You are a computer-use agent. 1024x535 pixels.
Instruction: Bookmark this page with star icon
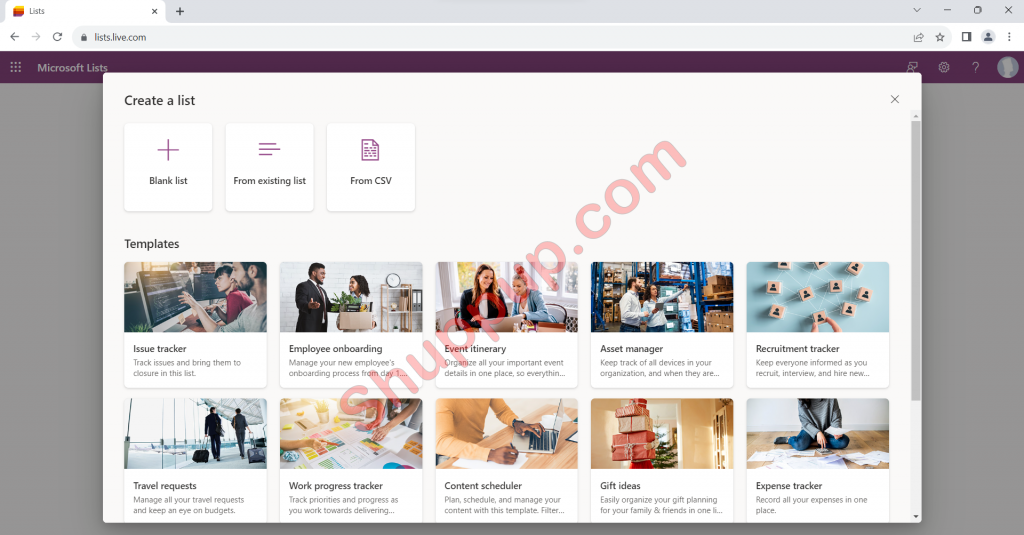940,37
